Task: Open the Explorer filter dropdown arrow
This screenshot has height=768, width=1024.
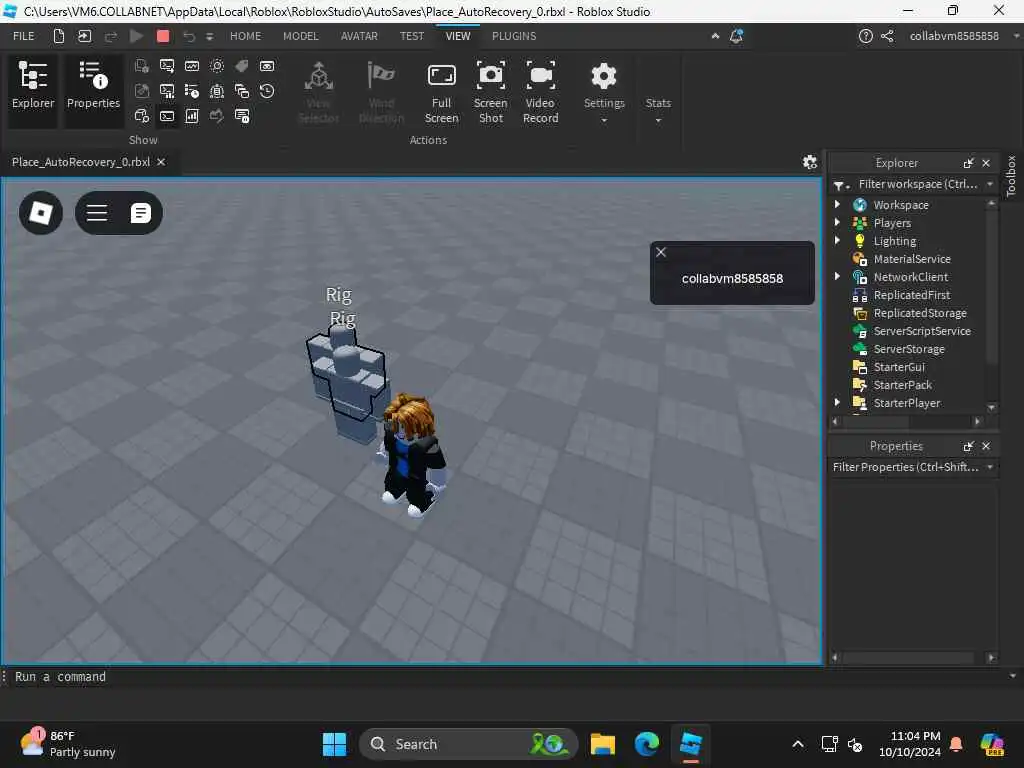Action: coord(990,184)
